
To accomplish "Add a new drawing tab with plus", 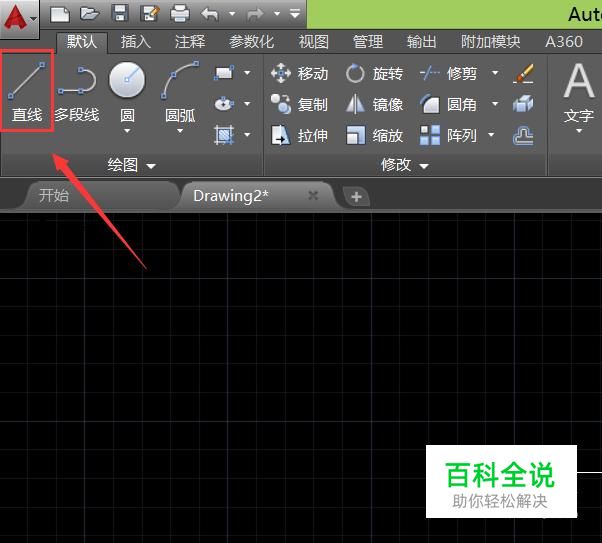I will point(356,197).
